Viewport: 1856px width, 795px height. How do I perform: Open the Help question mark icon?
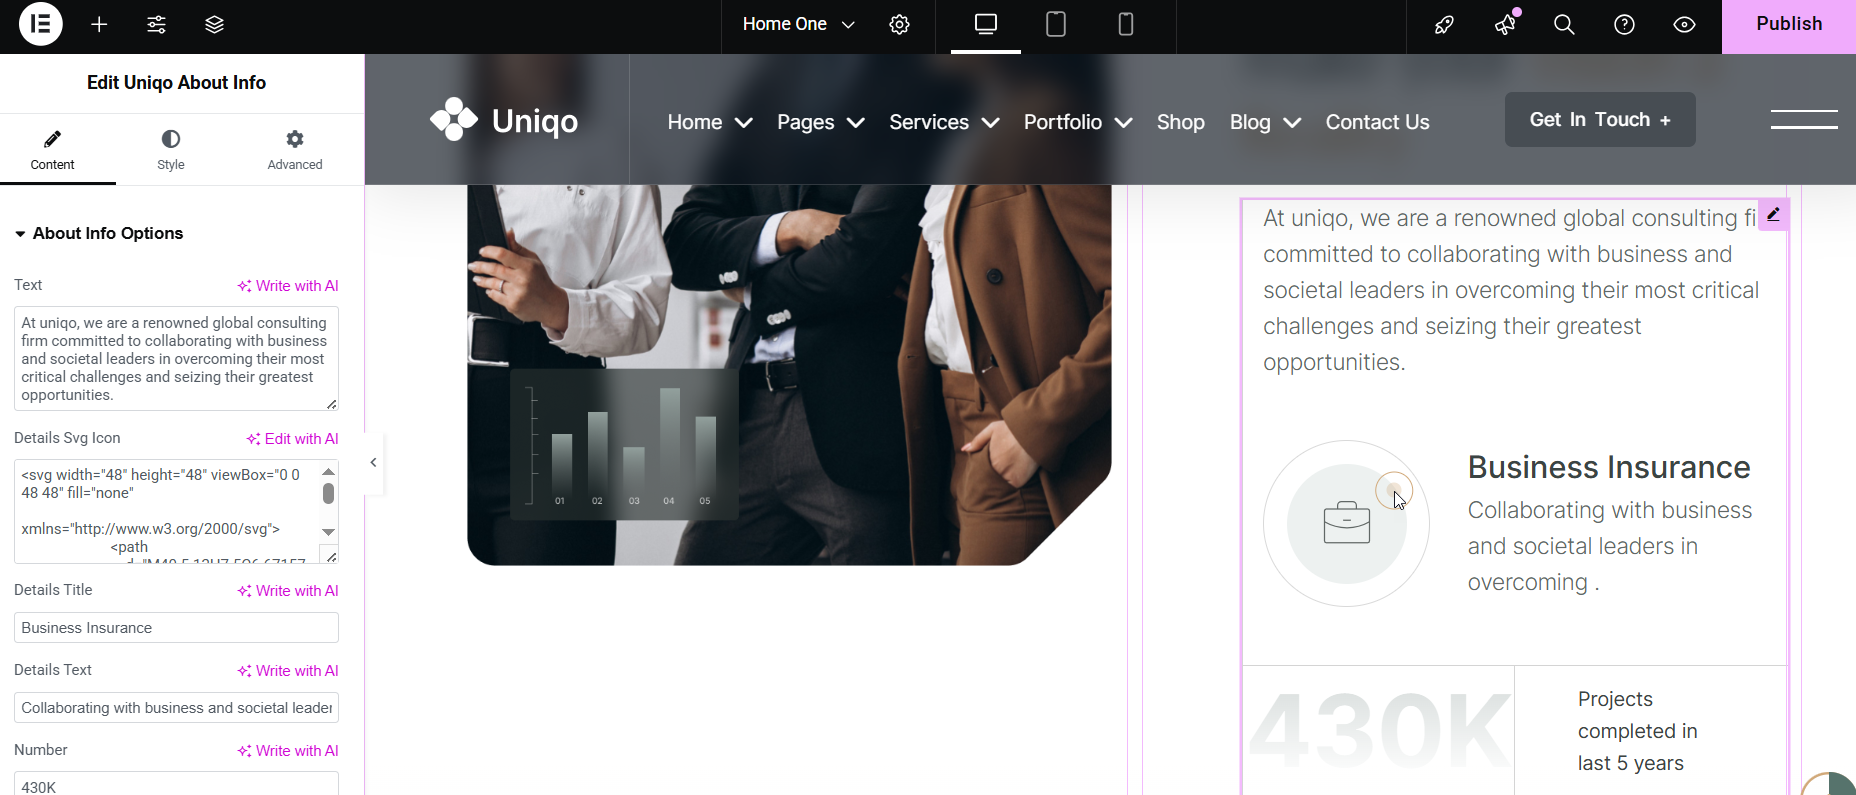click(x=1624, y=25)
